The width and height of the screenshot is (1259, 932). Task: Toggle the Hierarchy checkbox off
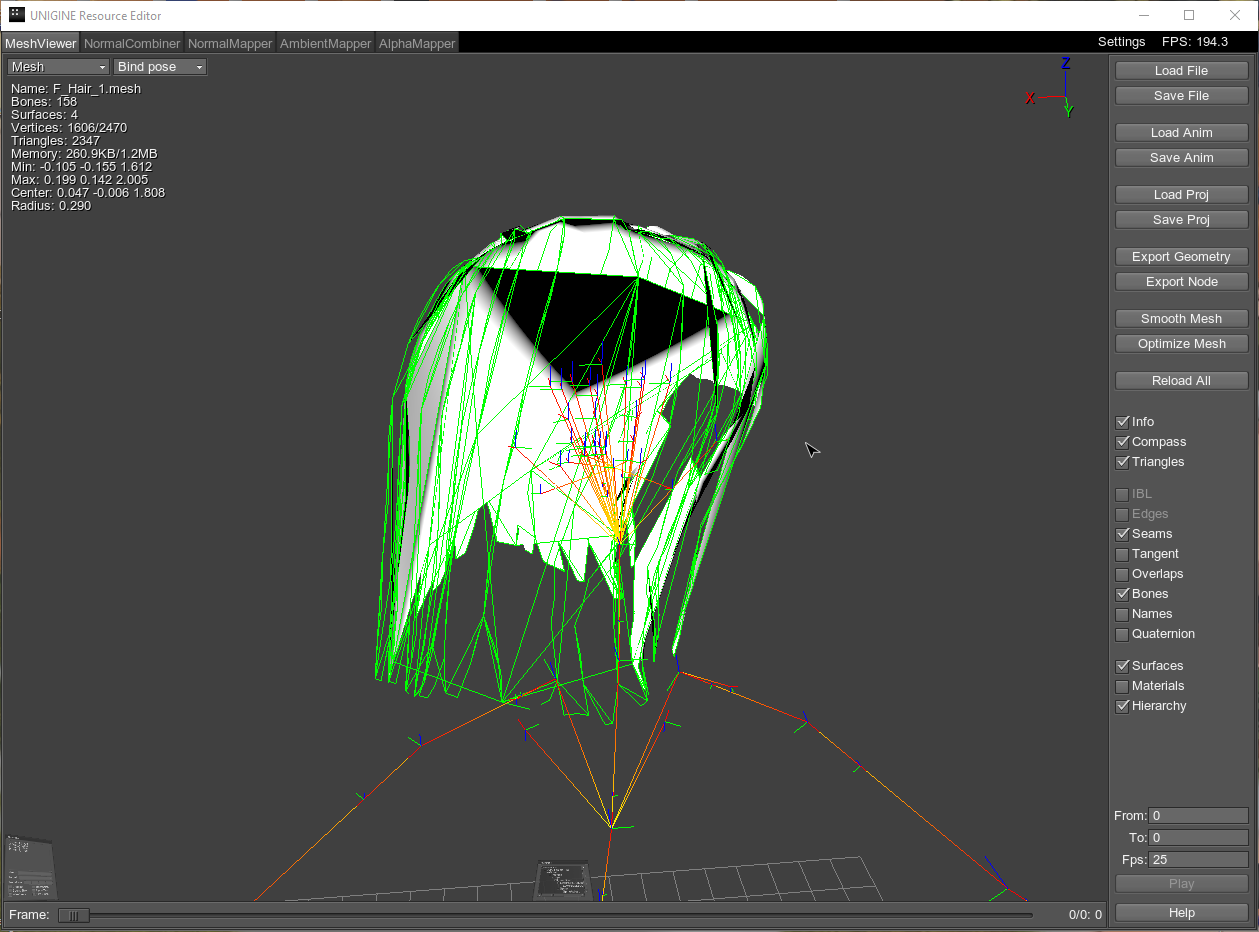(1122, 706)
